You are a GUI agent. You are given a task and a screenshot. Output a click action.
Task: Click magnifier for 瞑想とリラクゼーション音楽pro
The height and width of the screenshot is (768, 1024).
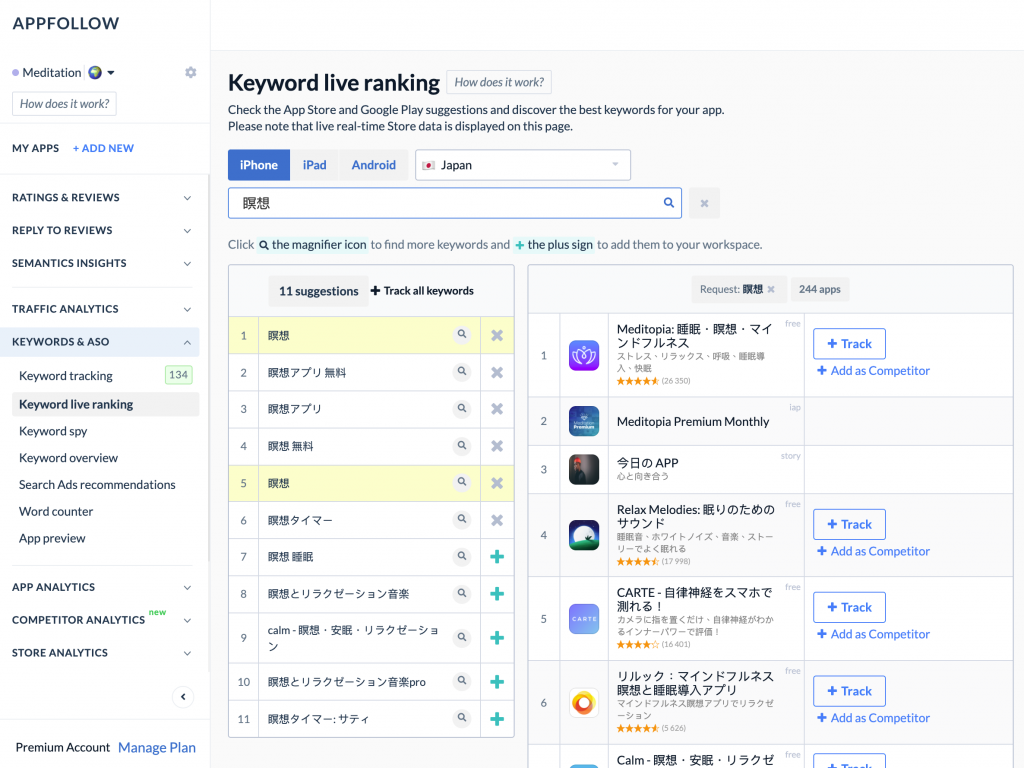[462, 680]
